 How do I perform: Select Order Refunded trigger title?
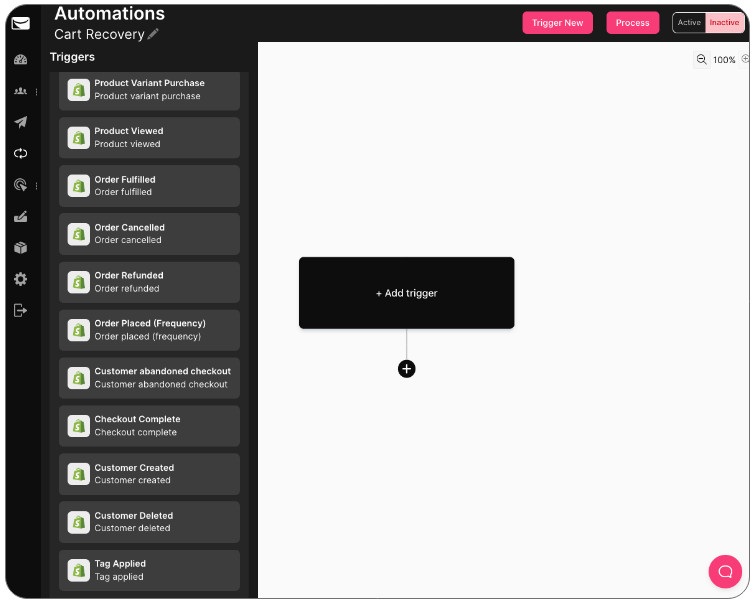coord(129,275)
